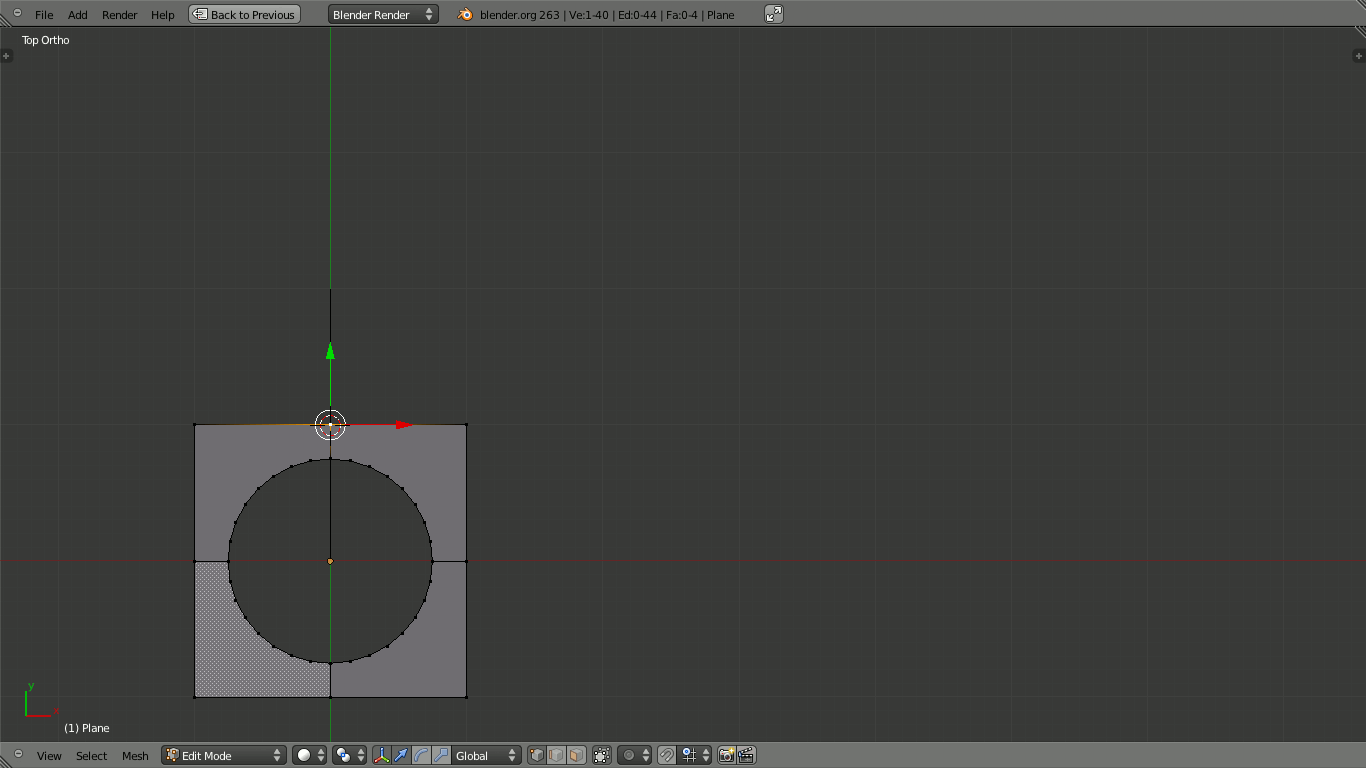
Task: Enable snapping with the magnet toggle
Action: tap(664, 755)
